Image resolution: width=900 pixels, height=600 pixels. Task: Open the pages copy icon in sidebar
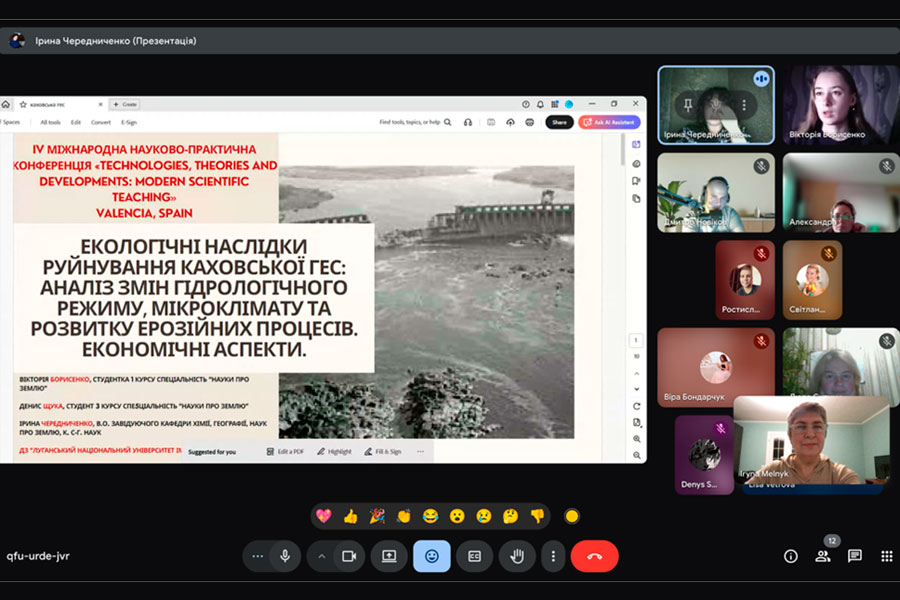(636, 199)
